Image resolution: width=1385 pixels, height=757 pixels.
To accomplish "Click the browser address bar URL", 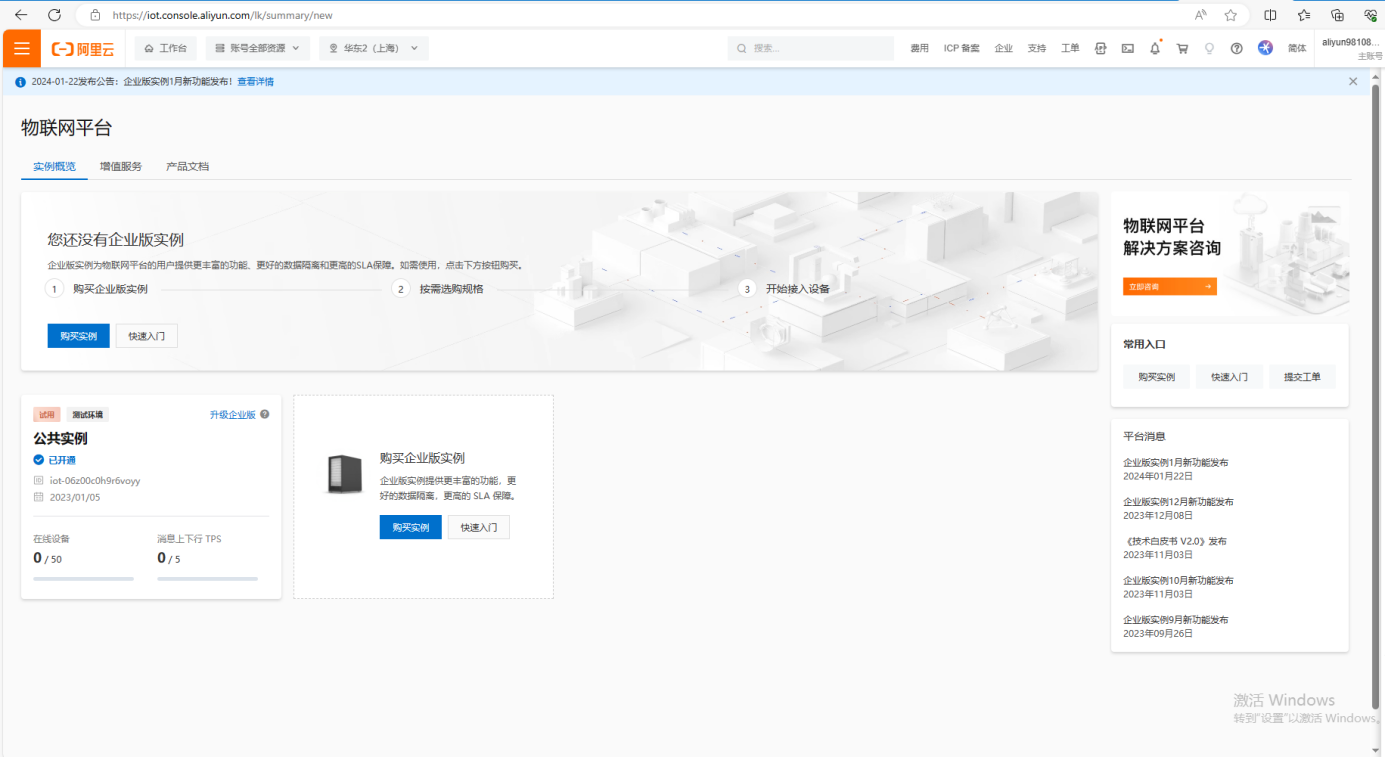I will coord(223,15).
